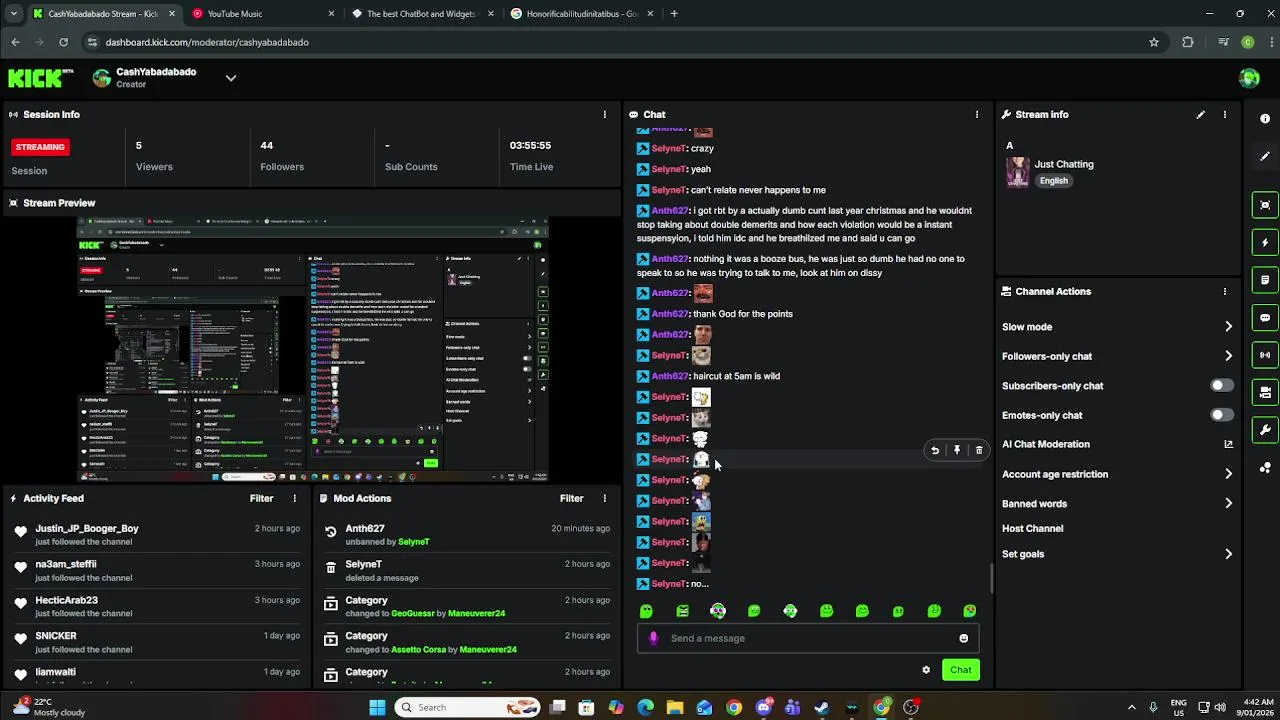
Task: Toggle Emotes-only chat switch
Action: pos(1222,414)
